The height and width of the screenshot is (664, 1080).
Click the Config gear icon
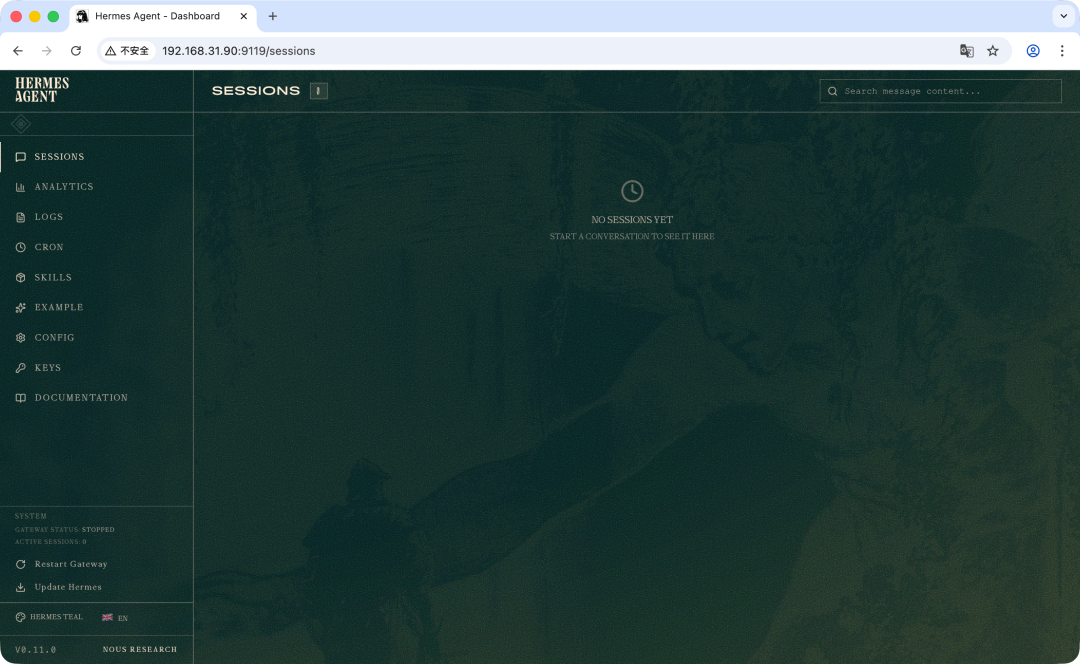pos(21,338)
